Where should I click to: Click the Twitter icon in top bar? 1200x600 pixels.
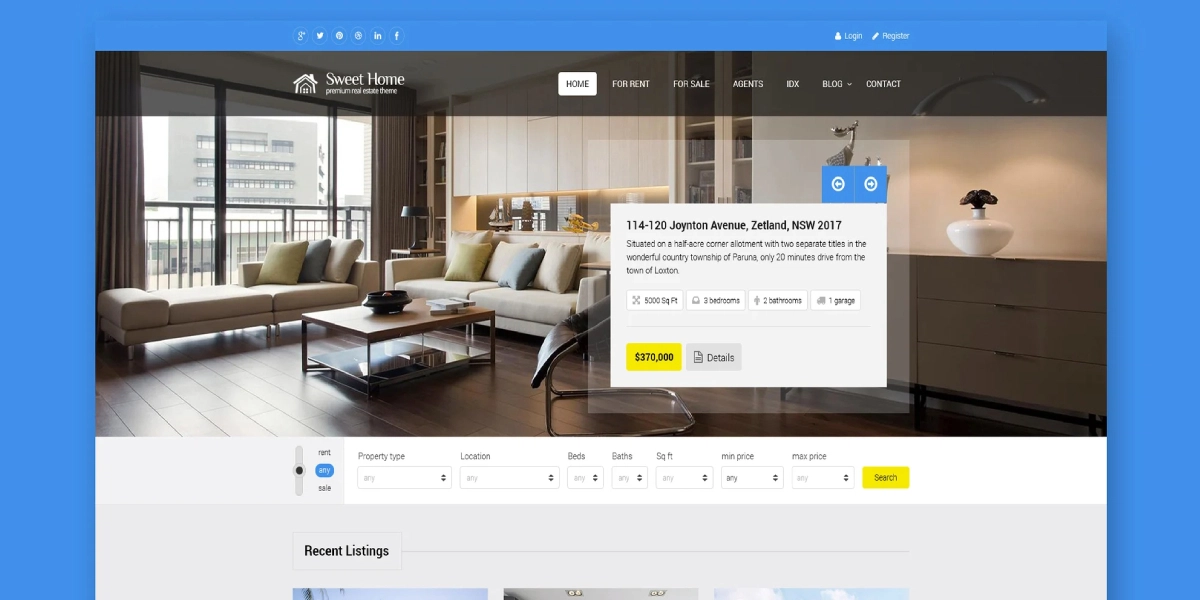[320, 36]
